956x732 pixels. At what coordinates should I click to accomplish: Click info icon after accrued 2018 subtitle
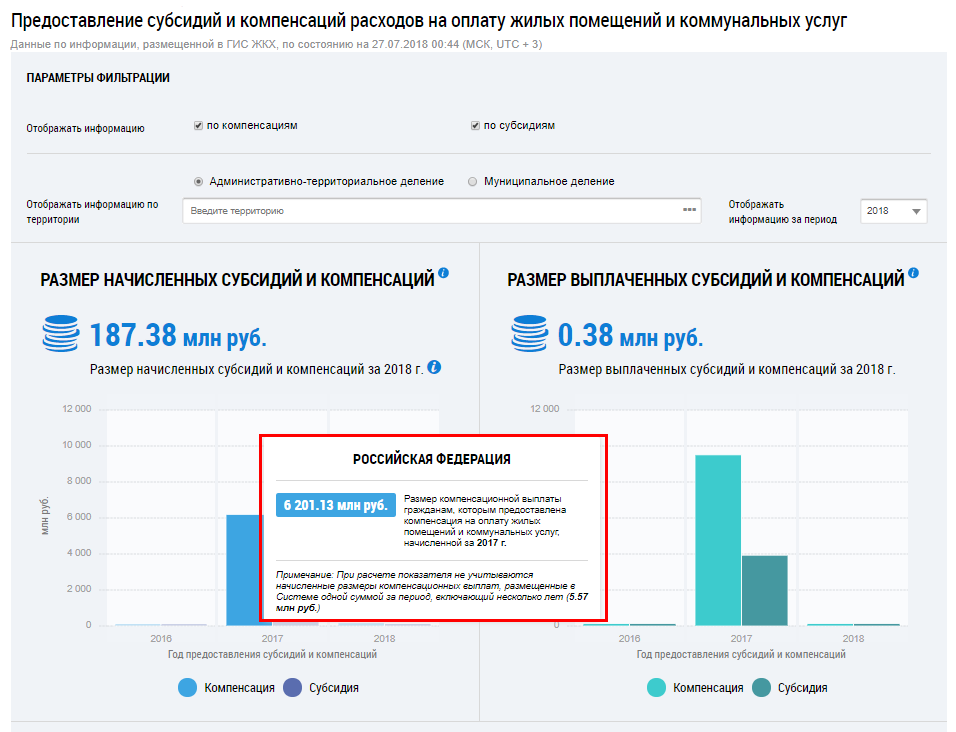click(x=434, y=367)
